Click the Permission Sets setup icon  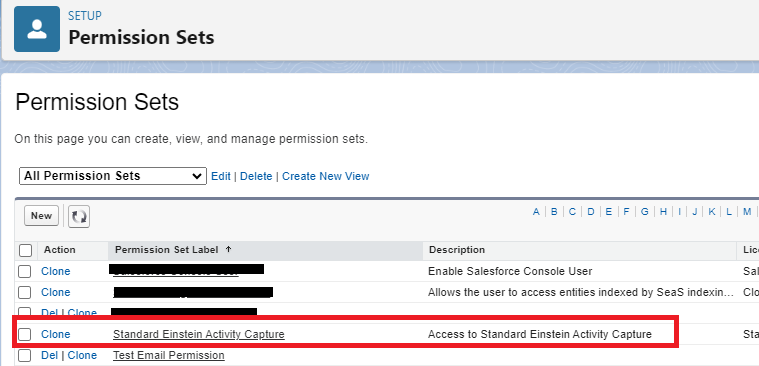(x=37, y=29)
